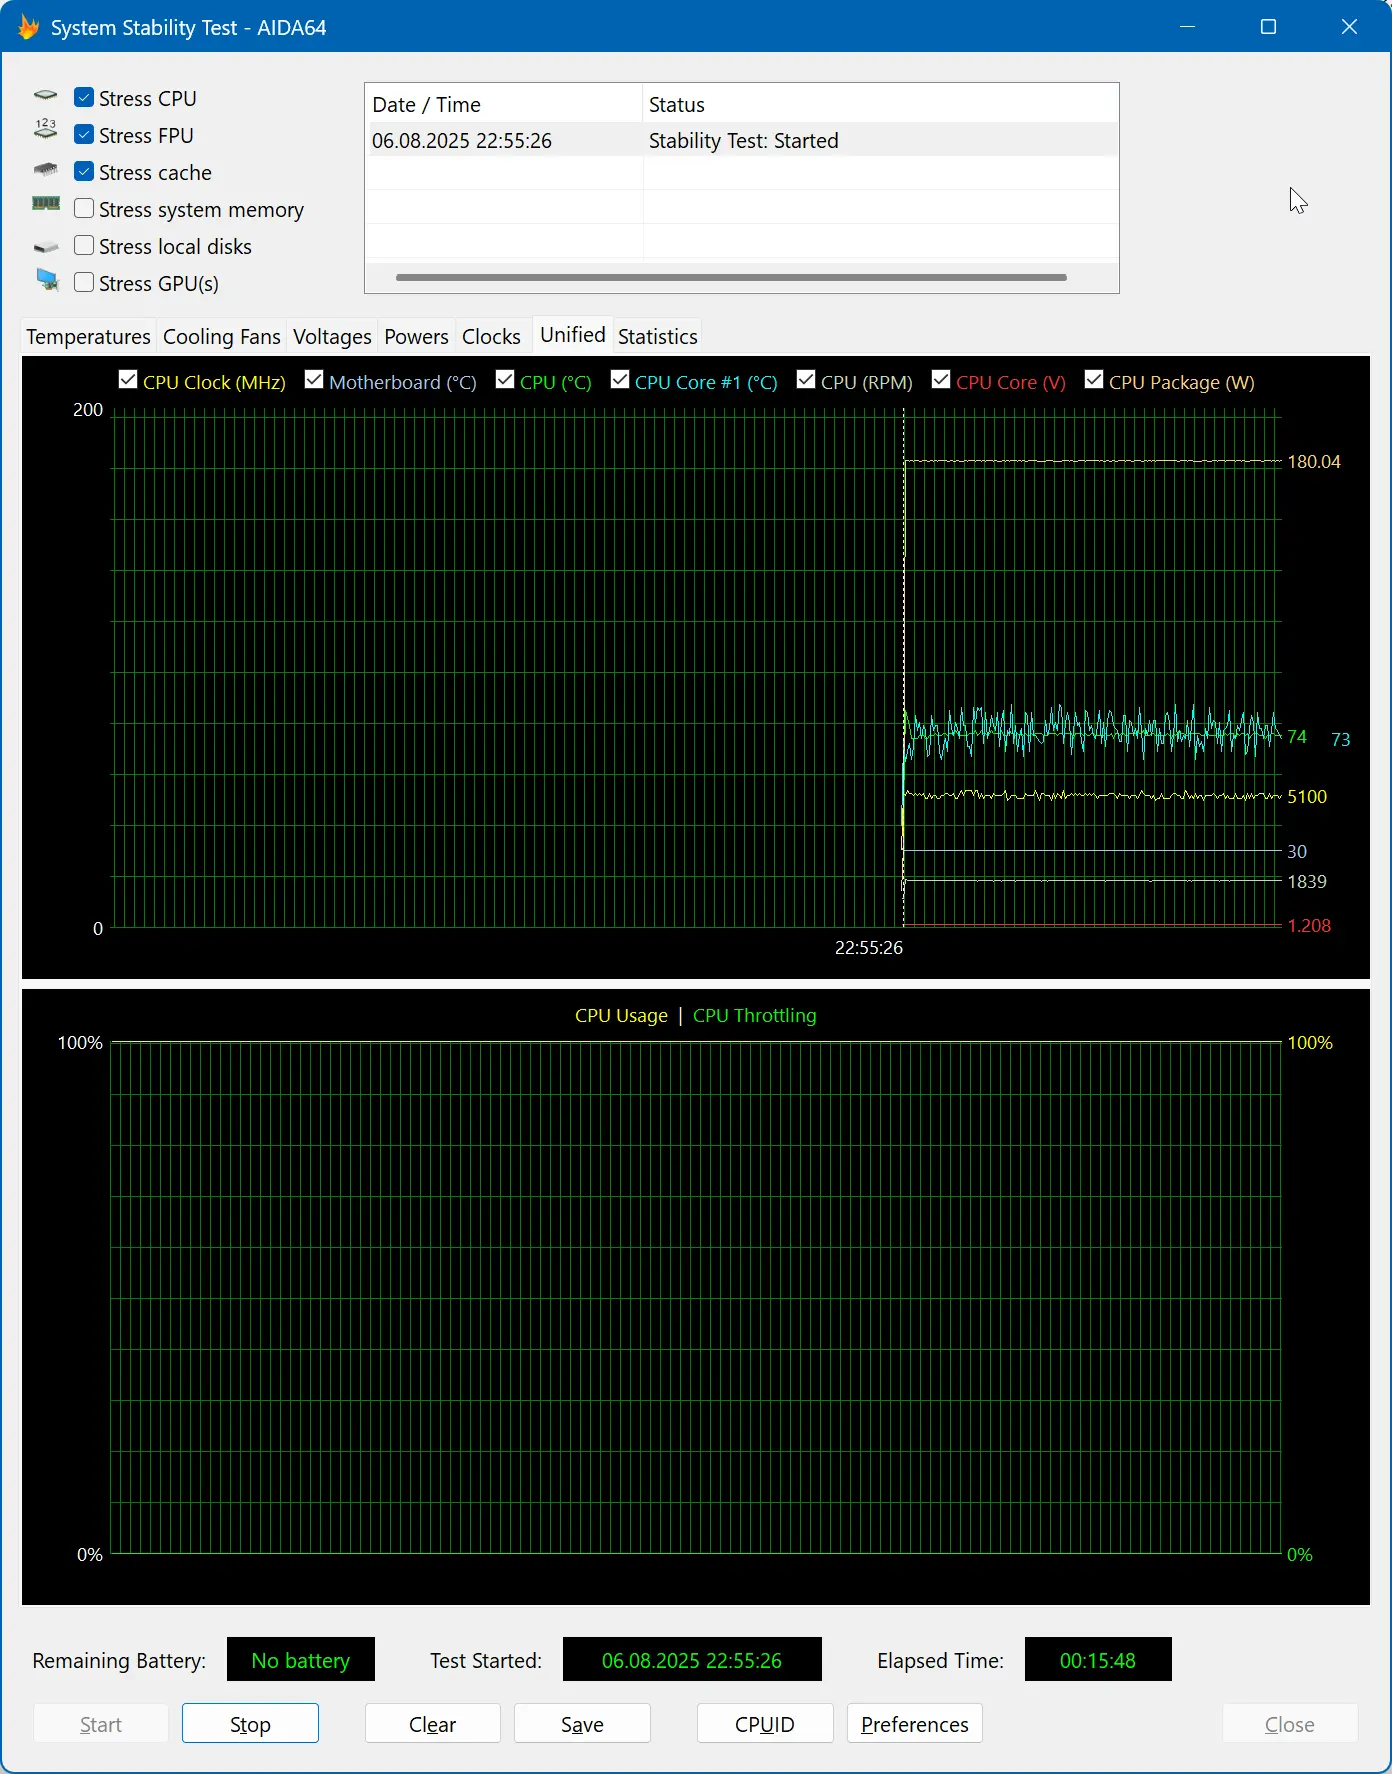Viewport: 1392px width, 1774px height.
Task: Click the Save button
Action: [x=582, y=1724]
